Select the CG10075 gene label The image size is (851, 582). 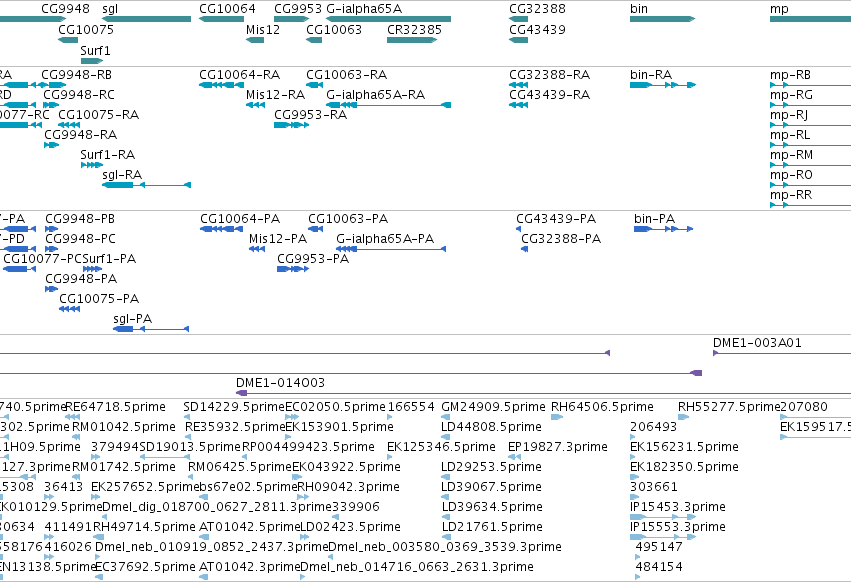(86, 29)
